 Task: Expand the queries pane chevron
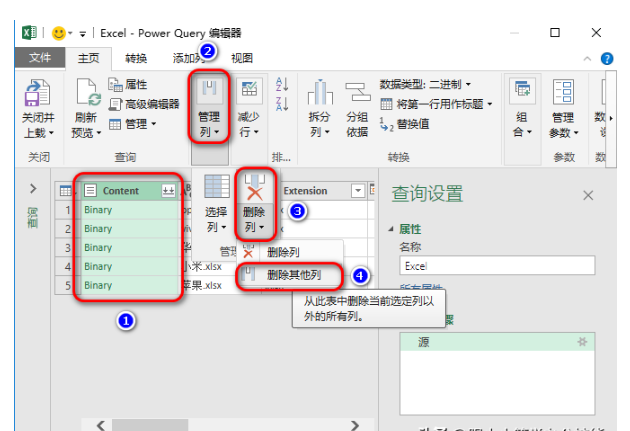(33, 188)
